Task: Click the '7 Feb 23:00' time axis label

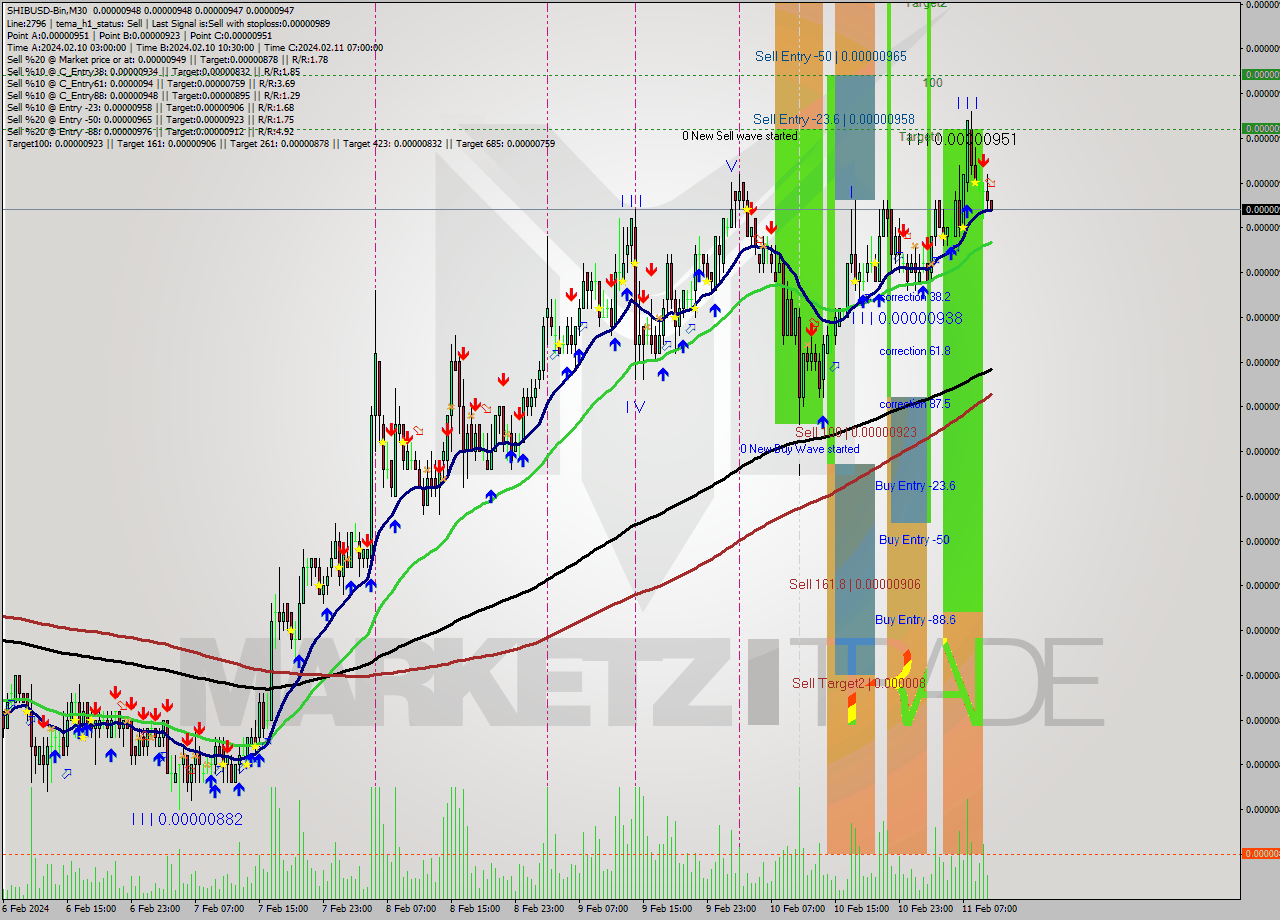Action: pos(347,909)
